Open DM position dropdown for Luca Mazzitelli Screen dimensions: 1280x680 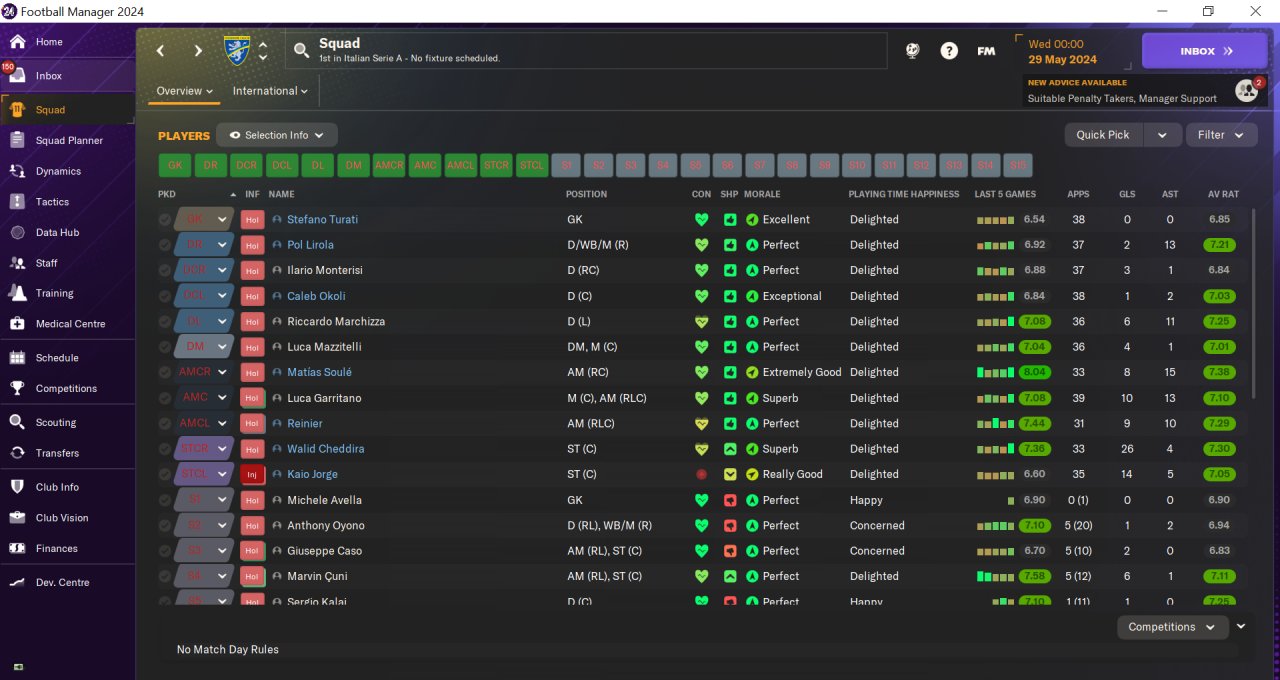coord(204,347)
